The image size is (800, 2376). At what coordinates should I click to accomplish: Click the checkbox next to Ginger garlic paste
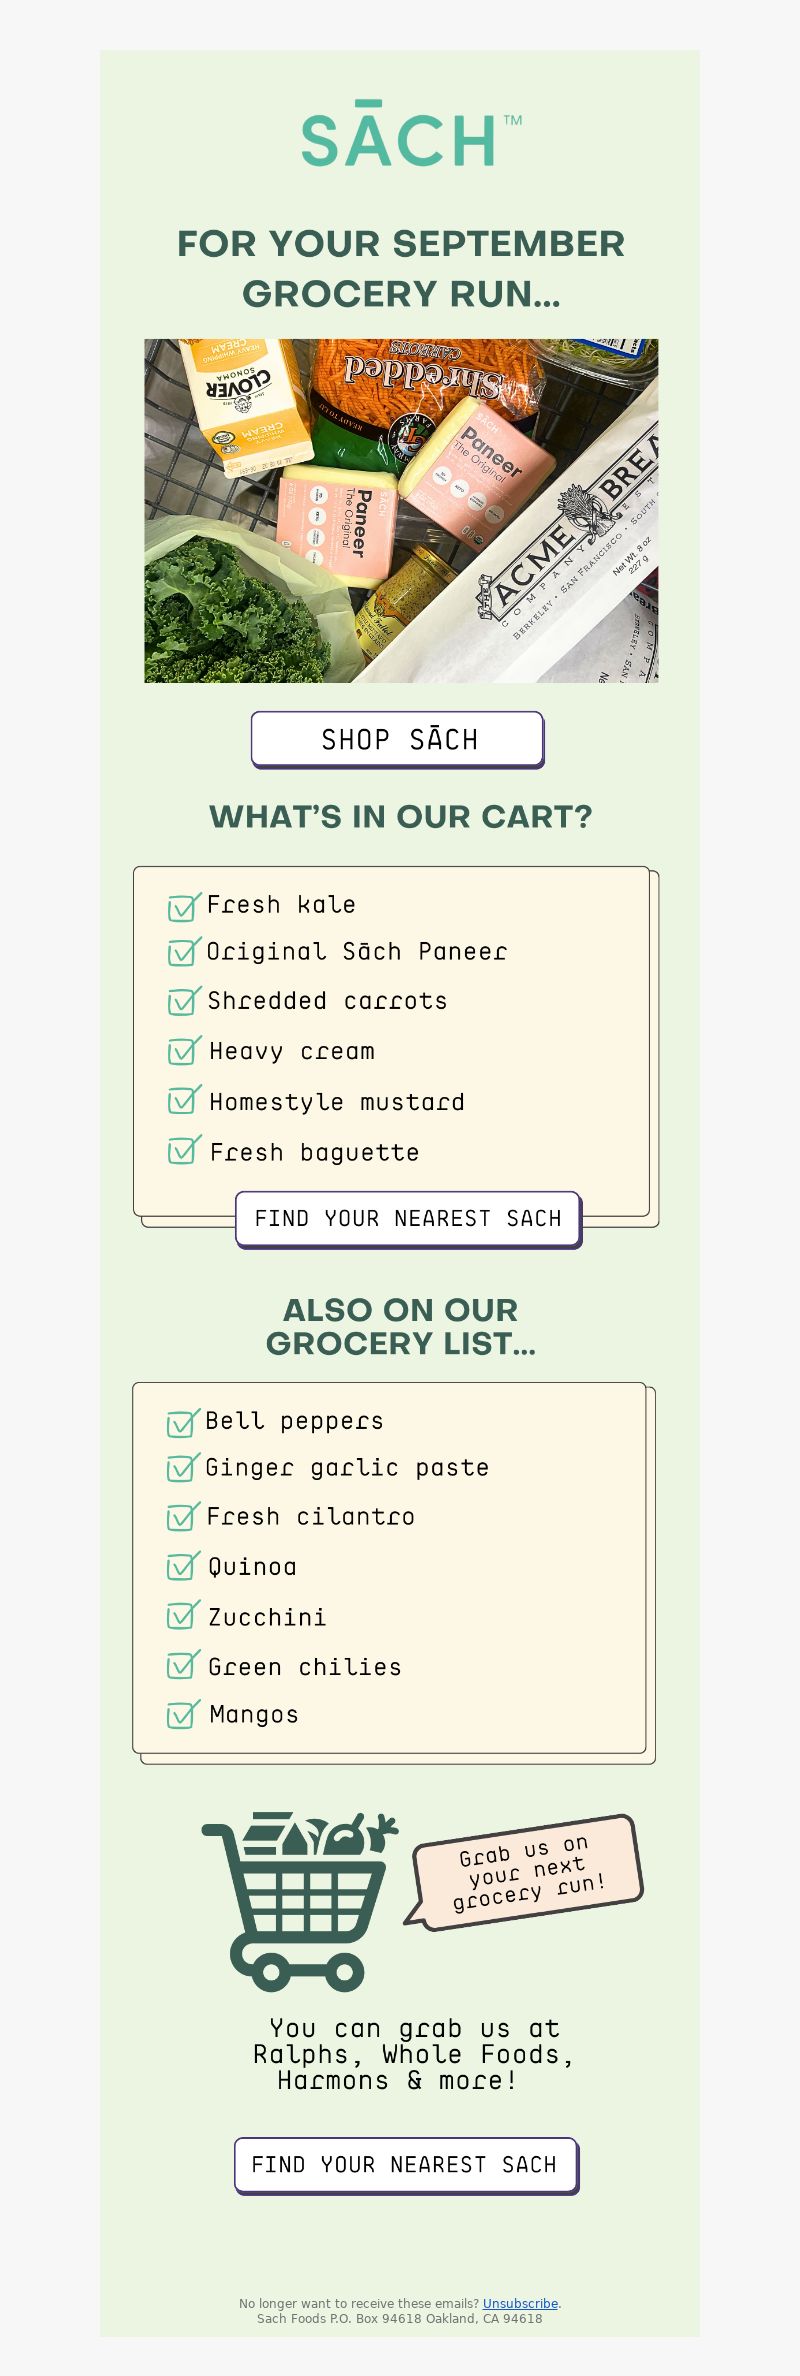click(x=183, y=1468)
